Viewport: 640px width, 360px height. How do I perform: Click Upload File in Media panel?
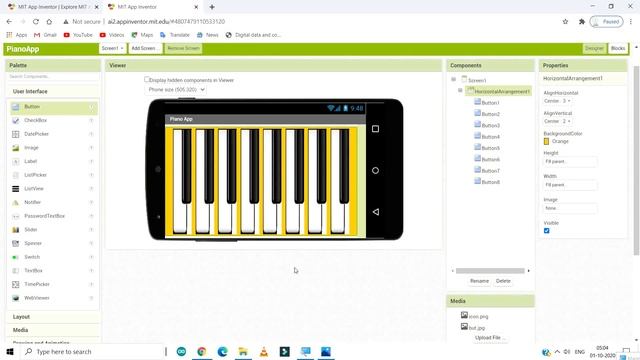click(490, 338)
